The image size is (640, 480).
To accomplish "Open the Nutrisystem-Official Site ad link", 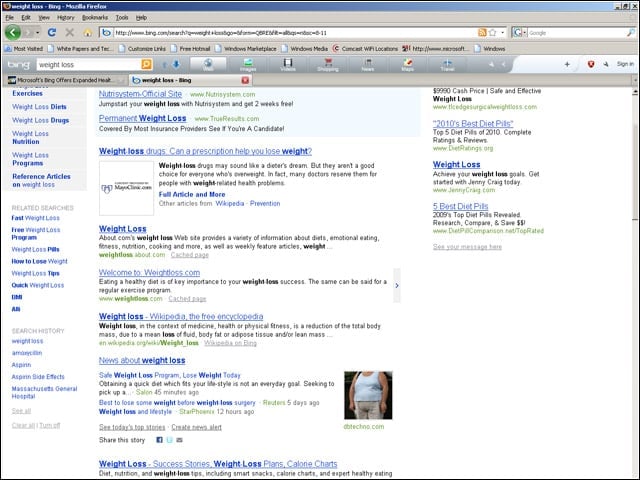I will [140, 94].
